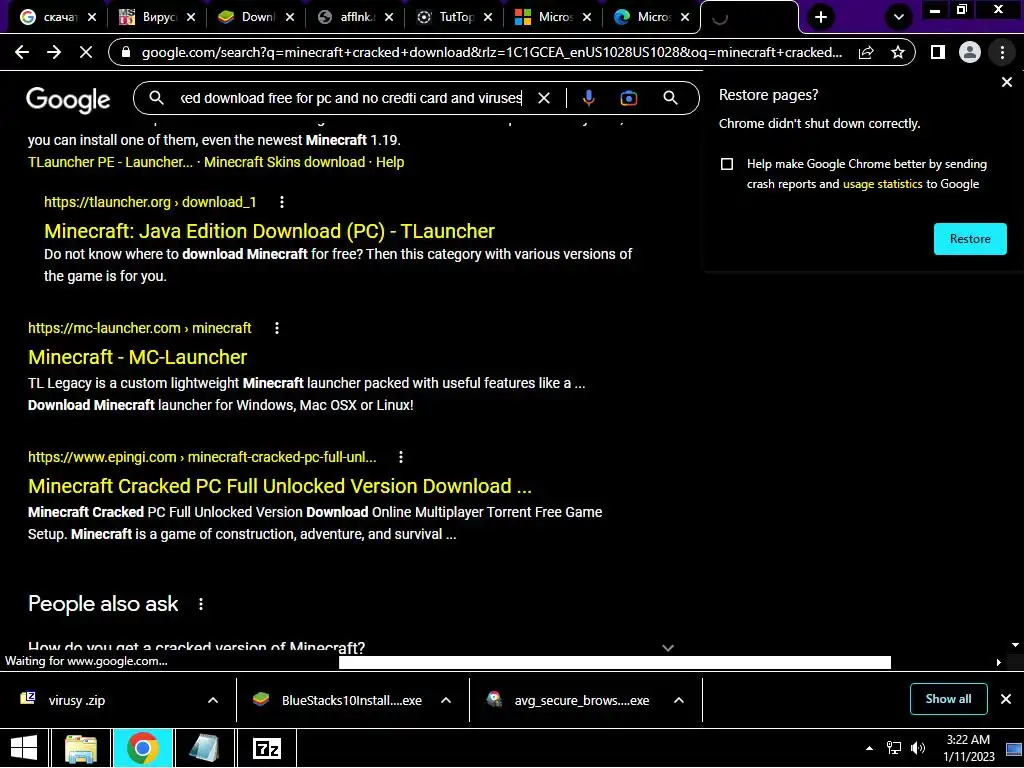Show hidden system tray icons
Screen dimensions: 1024x768
(869, 748)
